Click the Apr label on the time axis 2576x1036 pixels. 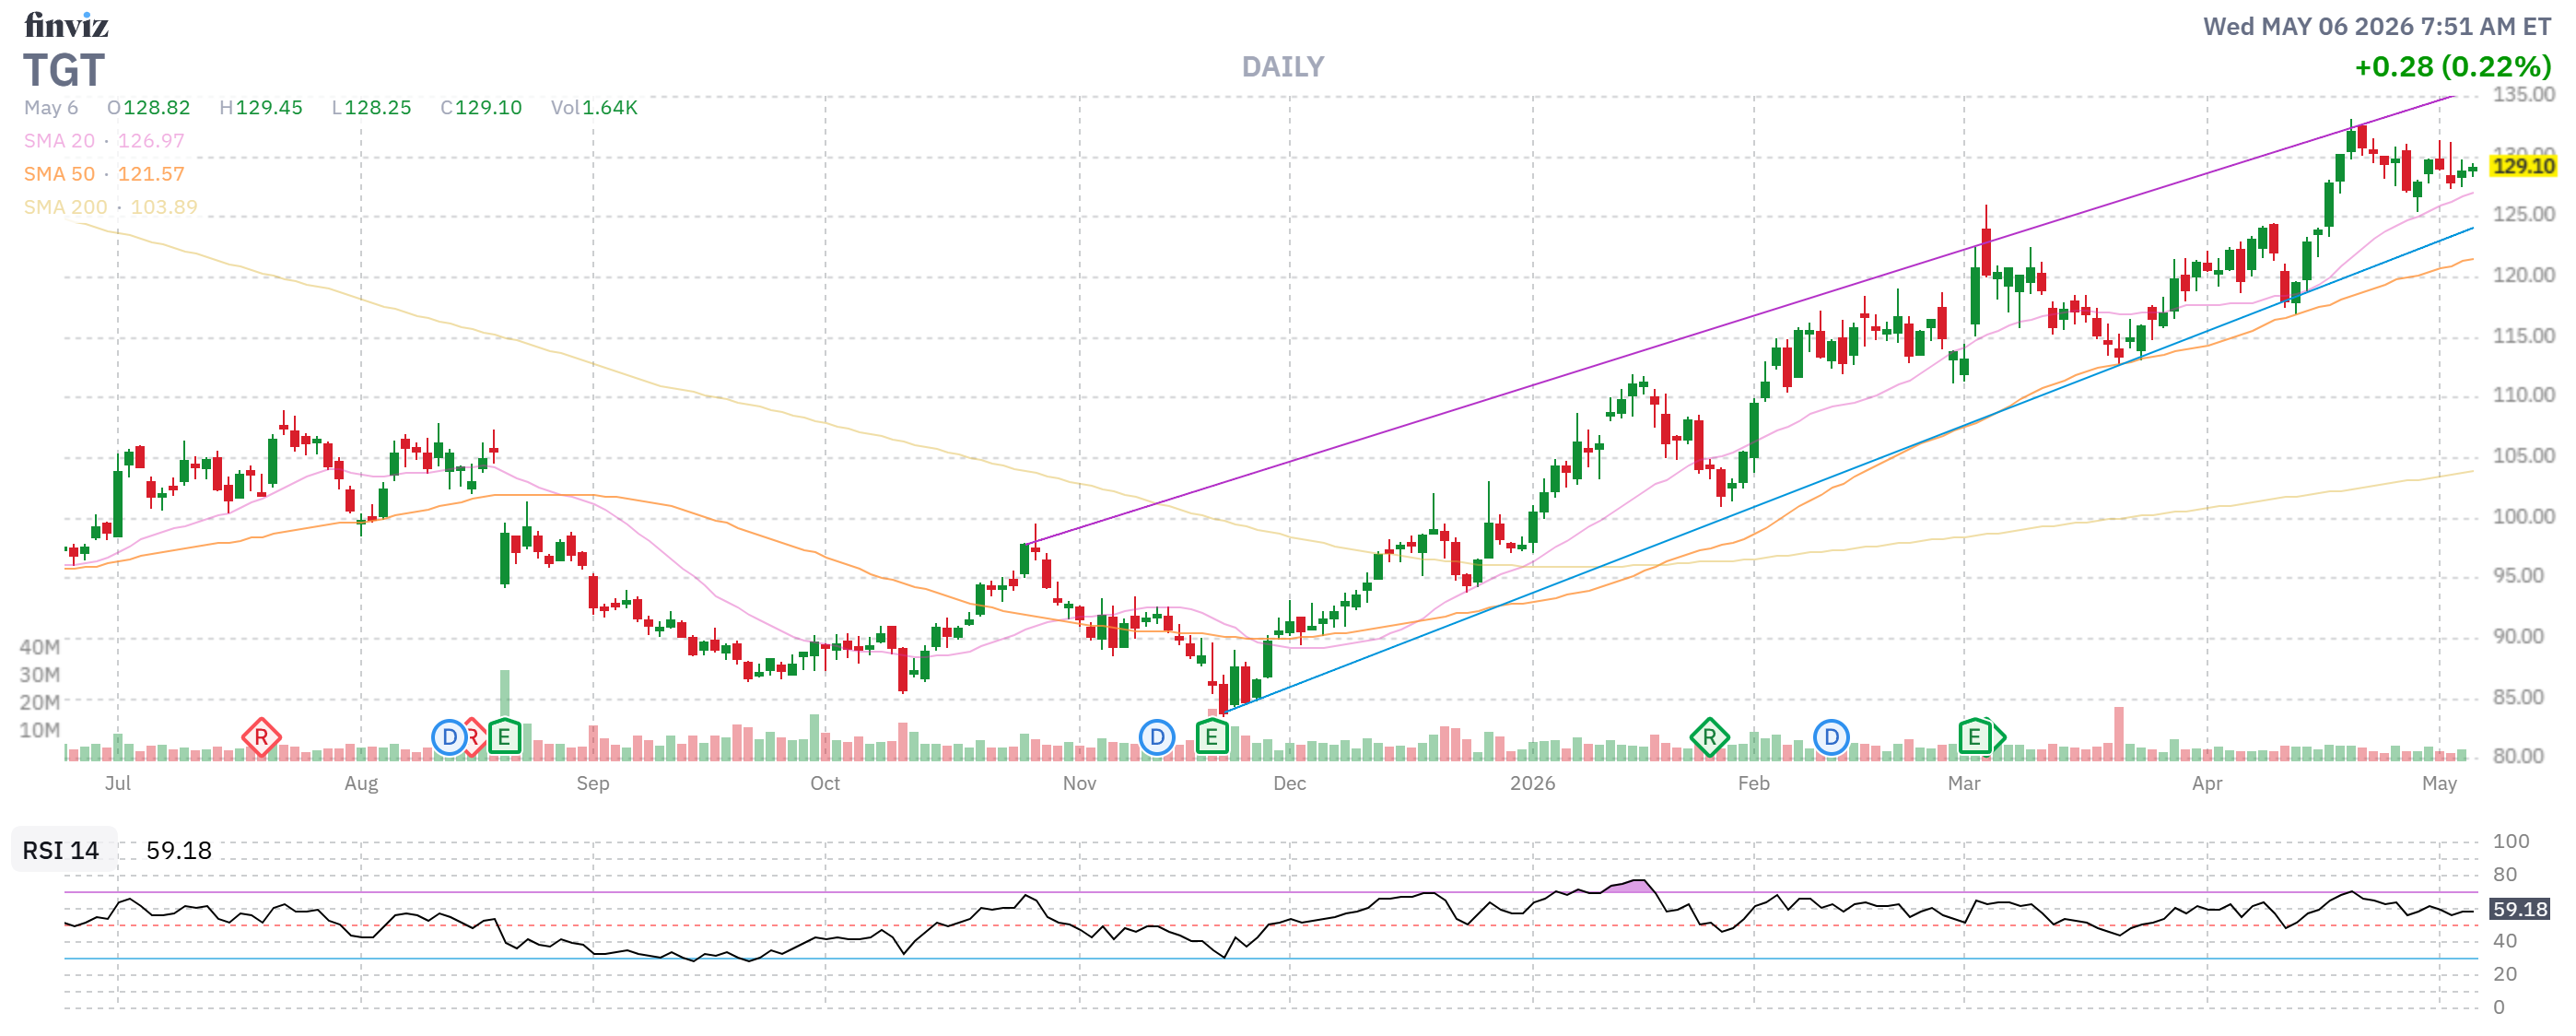coord(2207,784)
